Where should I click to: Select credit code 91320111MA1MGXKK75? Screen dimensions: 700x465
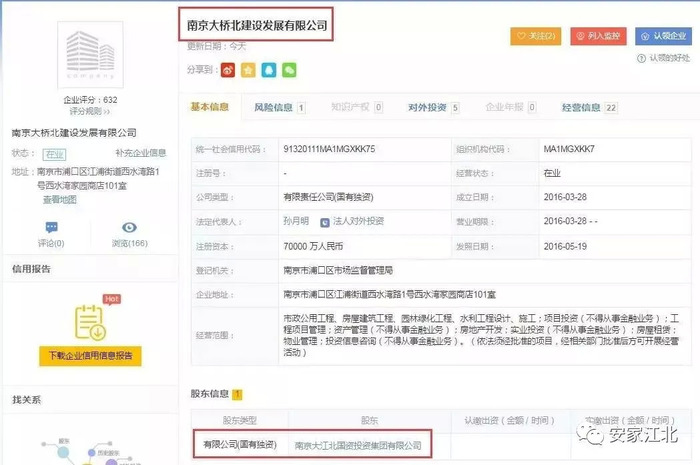[329, 149]
